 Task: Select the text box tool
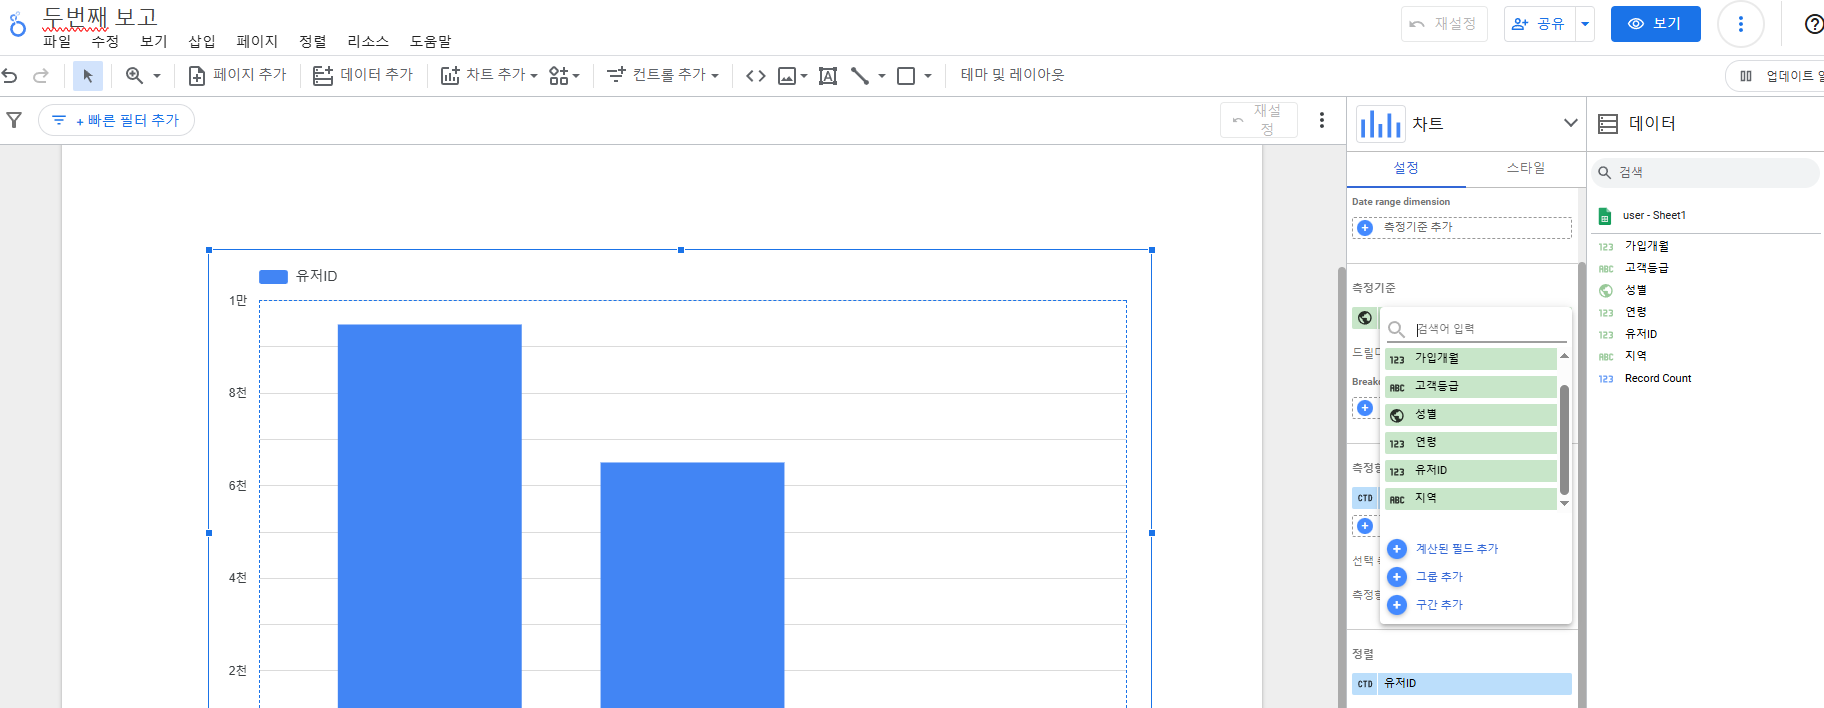pos(828,76)
